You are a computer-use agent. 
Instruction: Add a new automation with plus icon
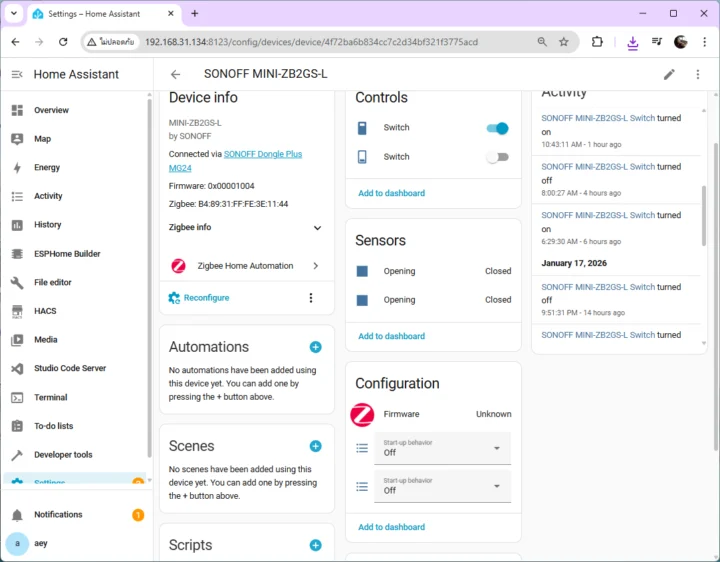[315, 347]
